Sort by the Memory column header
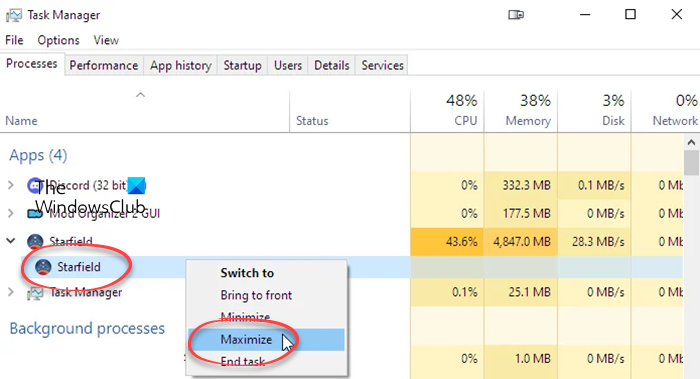The height and width of the screenshot is (379, 700). click(x=521, y=111)
